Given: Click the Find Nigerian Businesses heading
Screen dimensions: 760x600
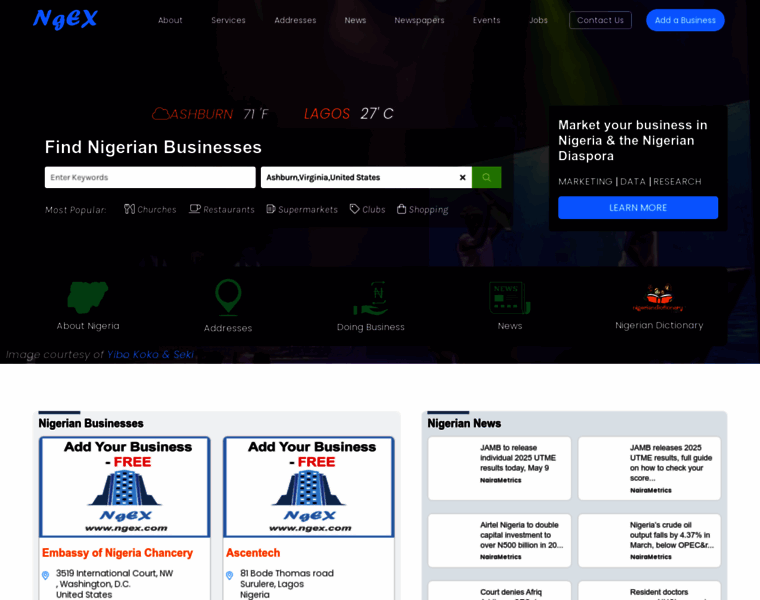Looking at the screenshot, I should [153, 147].
